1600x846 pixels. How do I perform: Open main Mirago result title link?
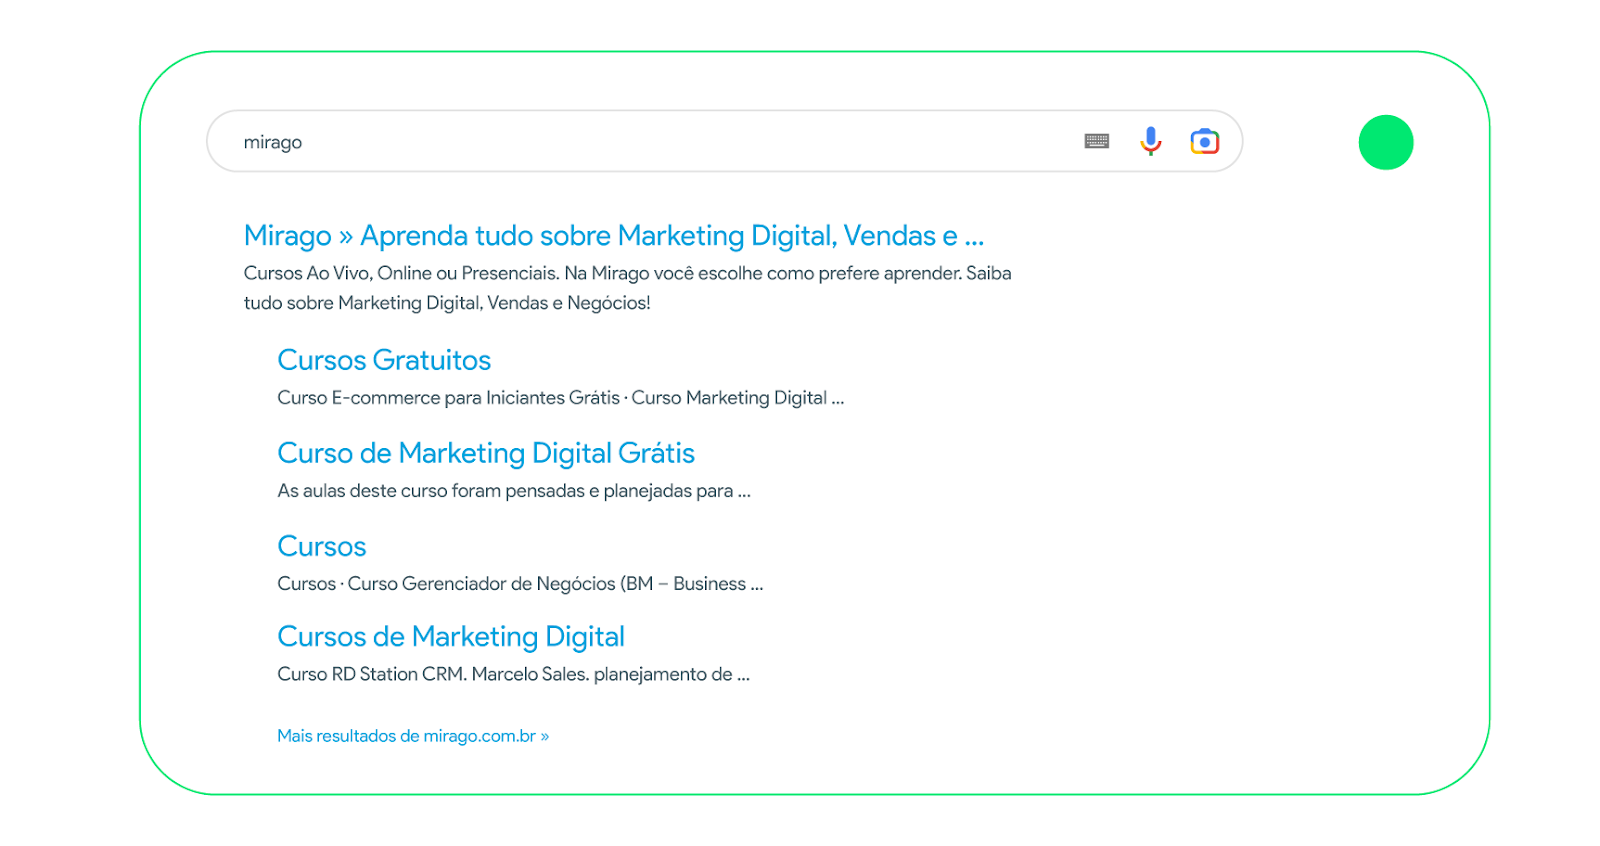tap(614, 236)
